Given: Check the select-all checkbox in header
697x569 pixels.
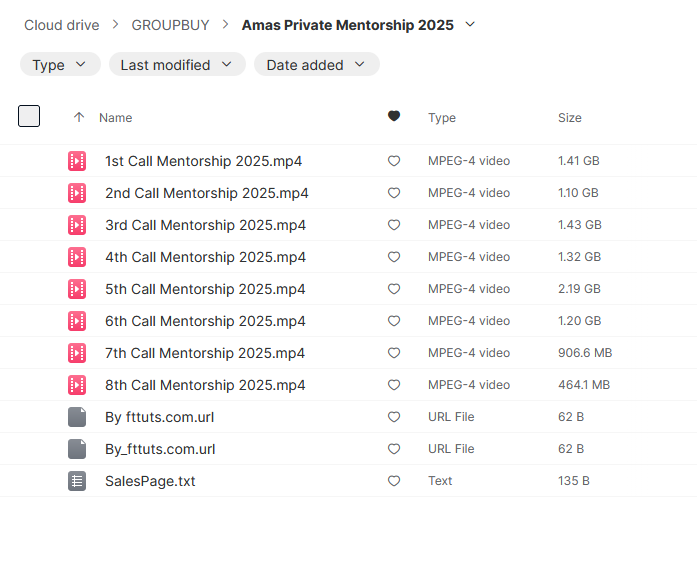Looking at the screenshot, I should point(29,116).
